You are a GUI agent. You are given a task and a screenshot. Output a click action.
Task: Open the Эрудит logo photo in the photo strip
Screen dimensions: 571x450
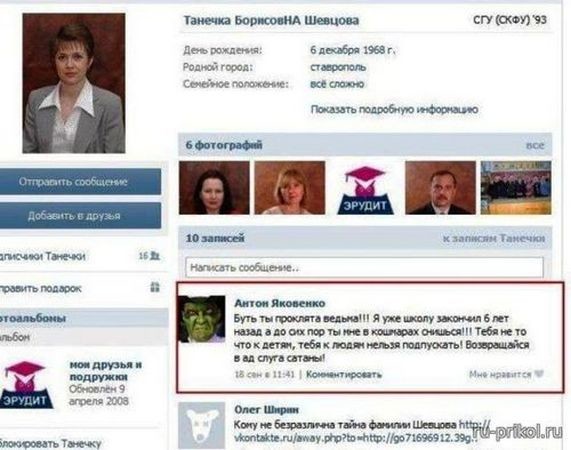(x=365, y=189)
